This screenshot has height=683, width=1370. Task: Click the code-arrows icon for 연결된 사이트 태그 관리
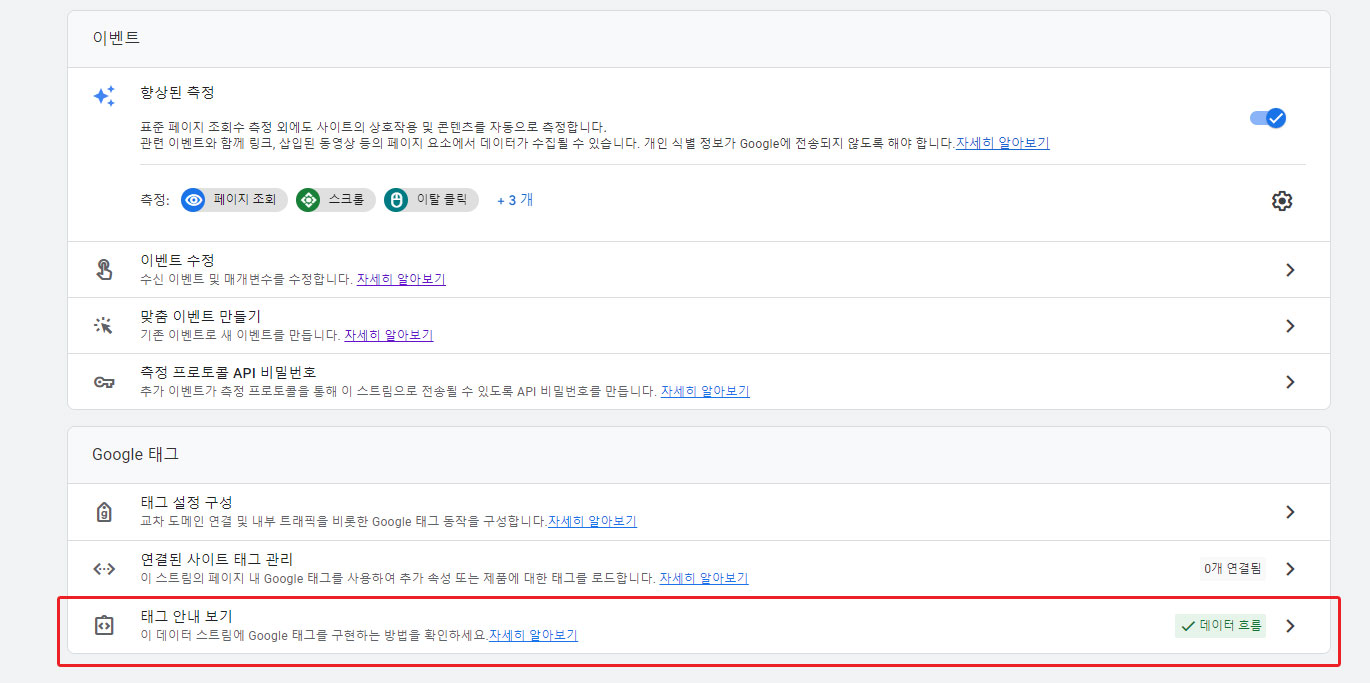(104, 569)
